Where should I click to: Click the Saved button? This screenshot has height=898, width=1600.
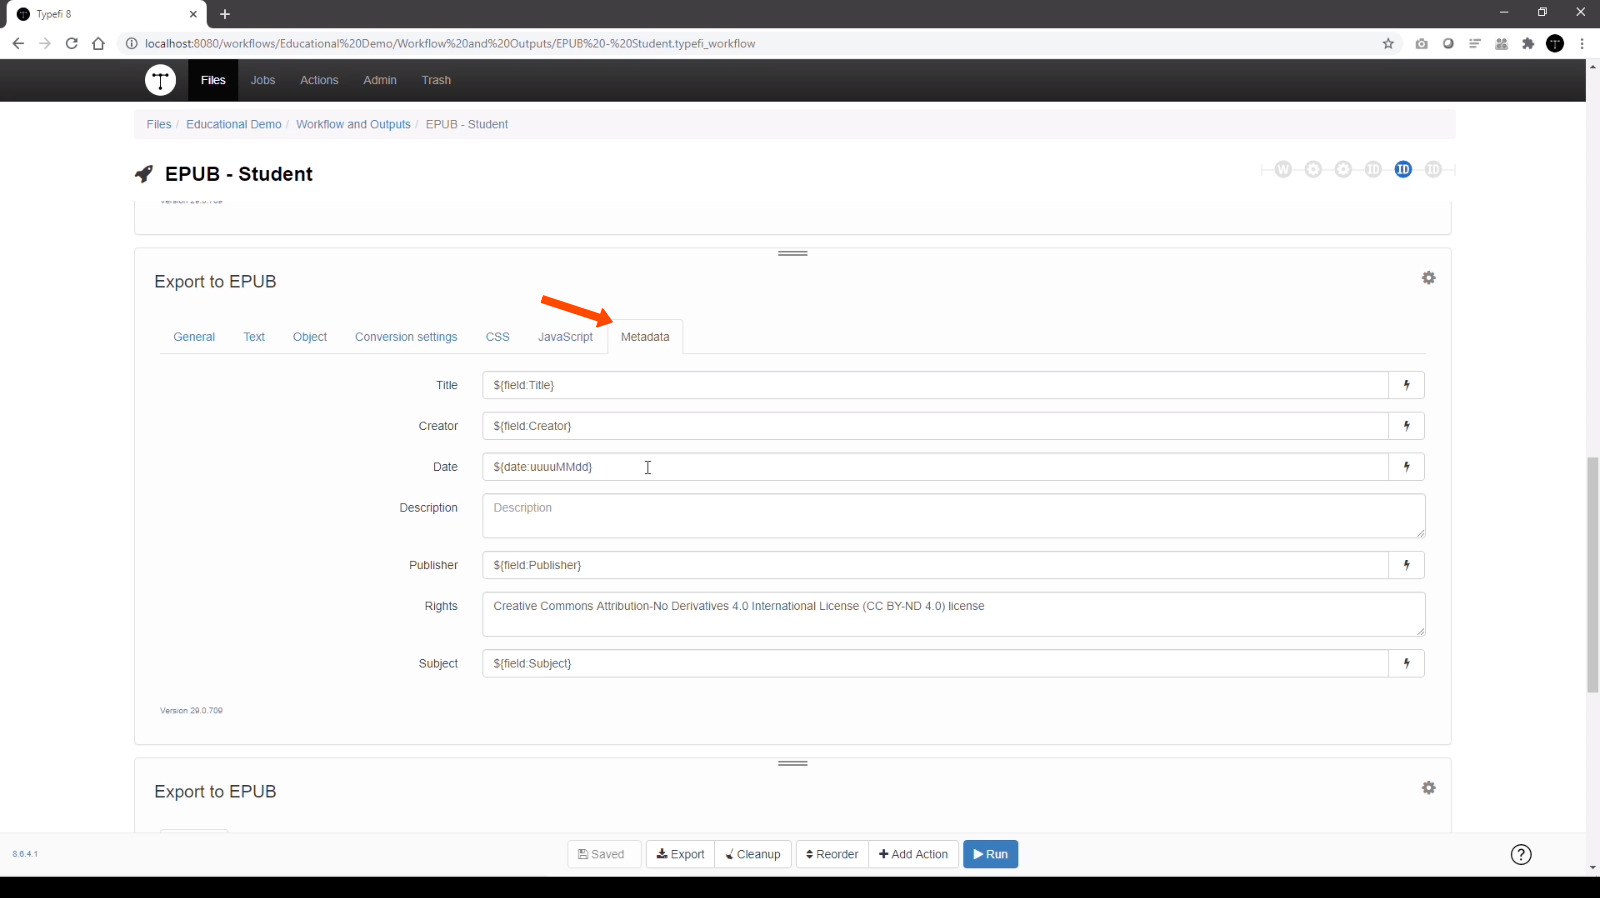pyautogui.click(x=604, y=854)
